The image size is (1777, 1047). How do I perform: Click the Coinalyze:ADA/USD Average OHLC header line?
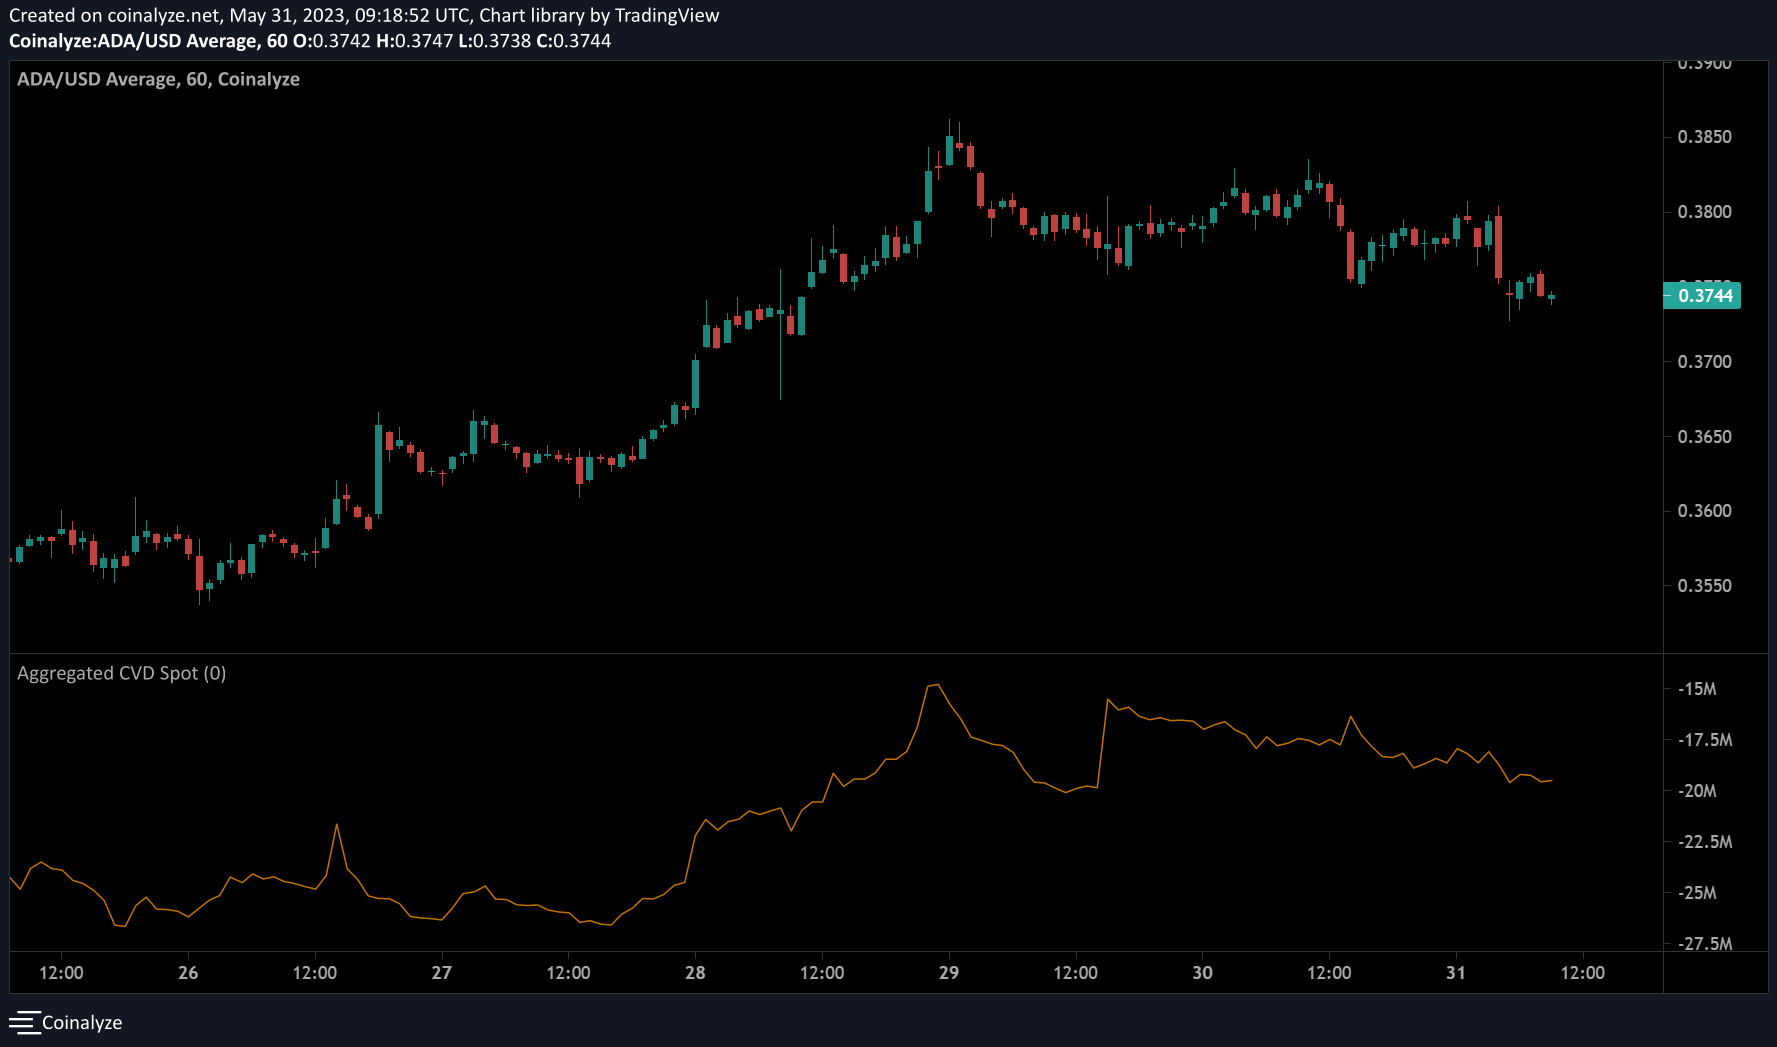click(310, 41)
